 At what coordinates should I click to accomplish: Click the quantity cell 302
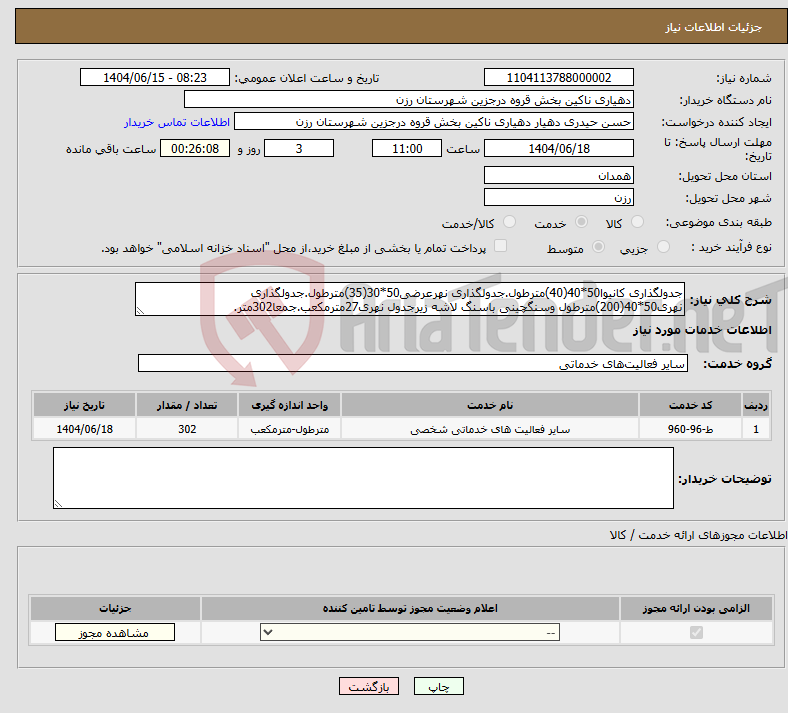(x=187, y=429)
